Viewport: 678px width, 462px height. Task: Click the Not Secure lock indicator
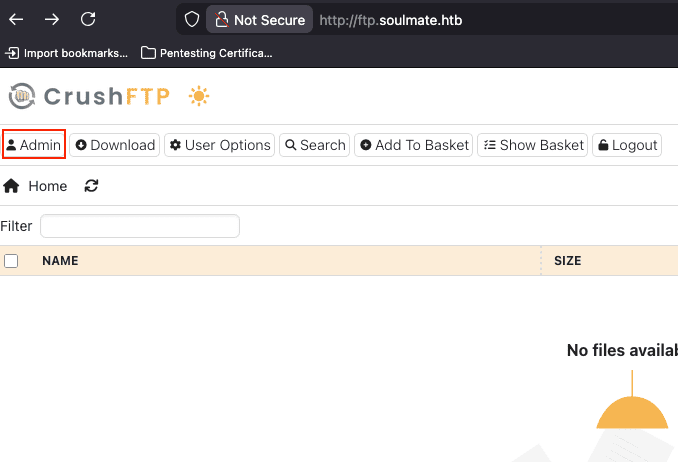258,20
